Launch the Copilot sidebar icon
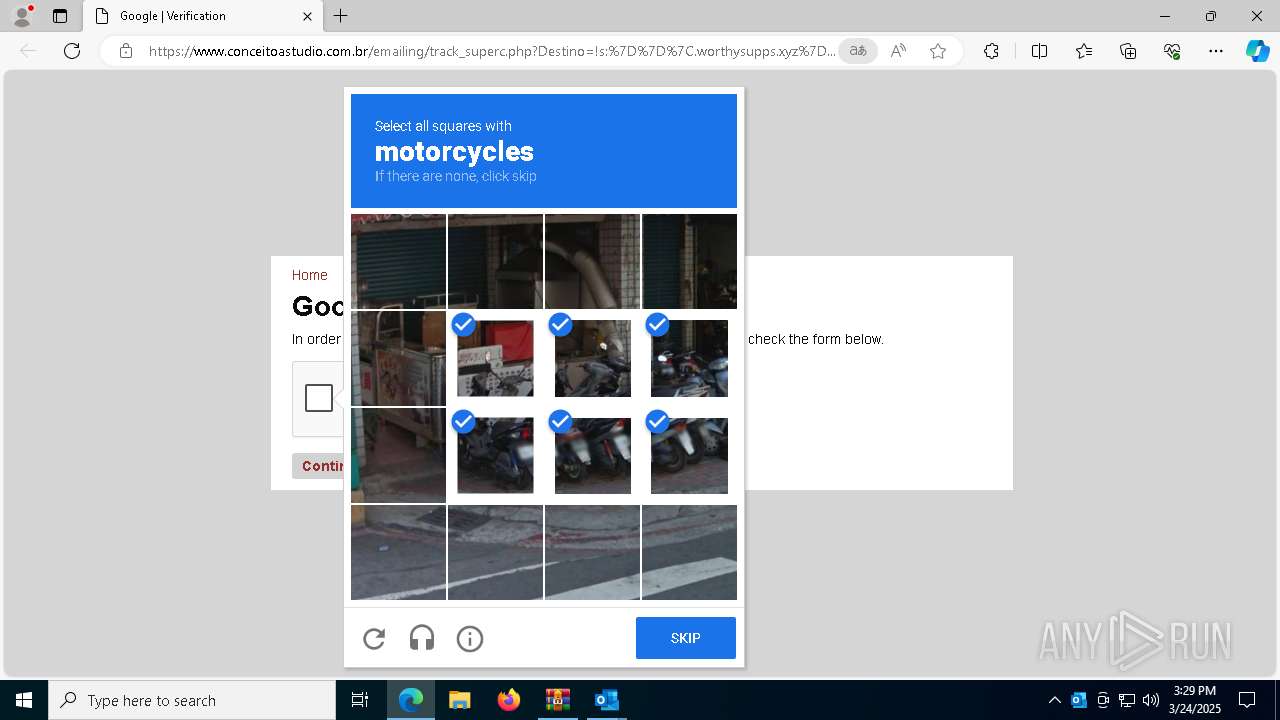The image size is (1280, 720). tap(1257, 51)
